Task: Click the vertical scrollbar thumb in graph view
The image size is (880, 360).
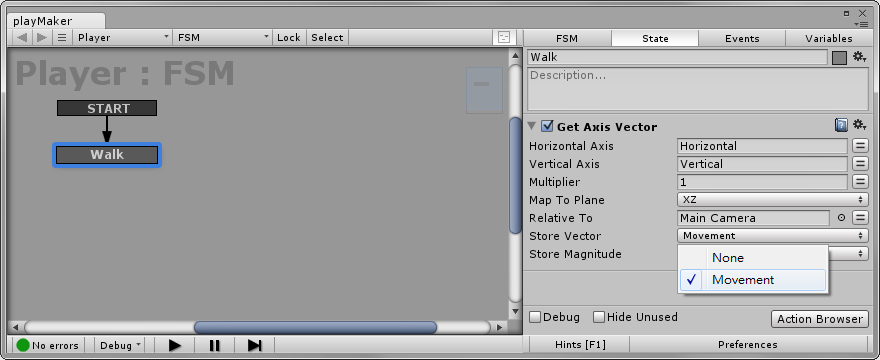Action: point(515,175)
